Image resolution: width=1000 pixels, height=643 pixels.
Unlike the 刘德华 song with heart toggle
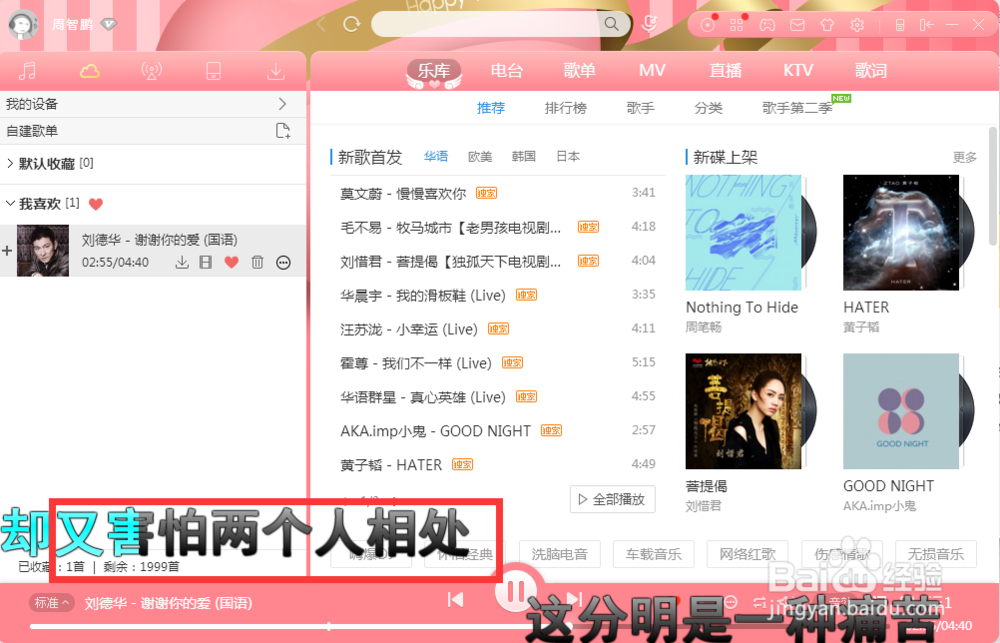(232, 262)
